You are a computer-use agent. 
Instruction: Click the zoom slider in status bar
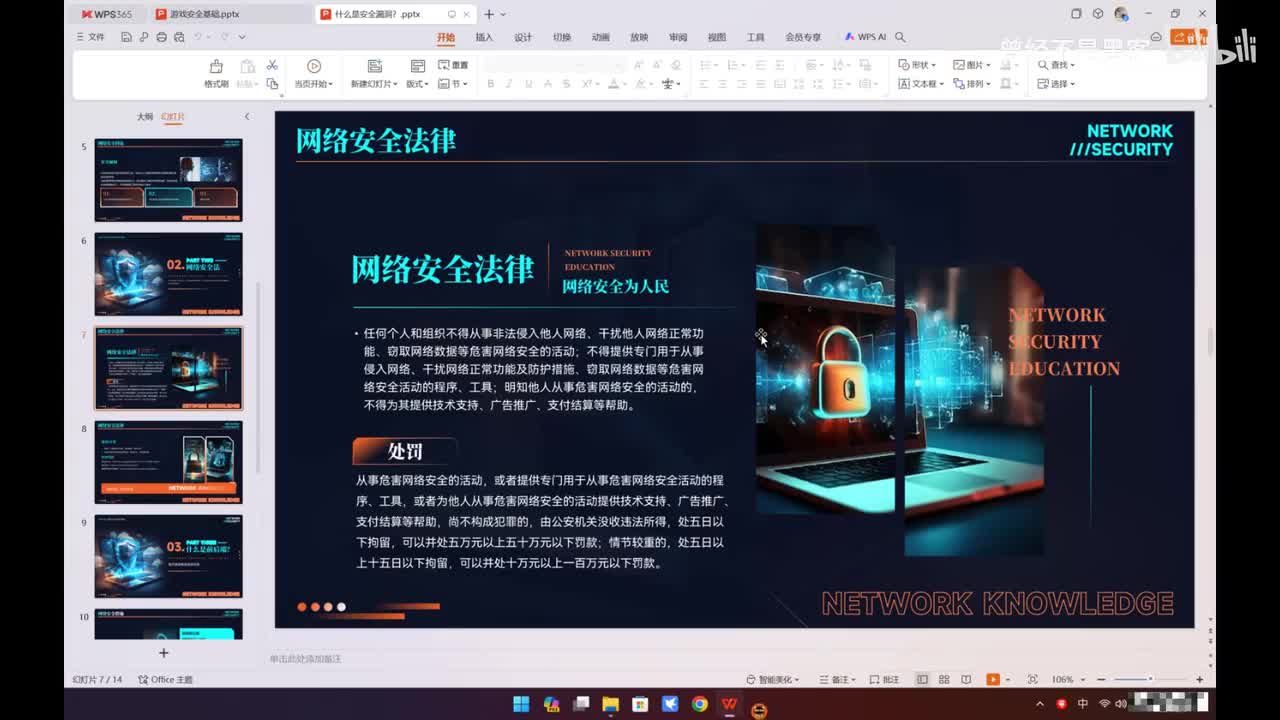(1150, 679)
